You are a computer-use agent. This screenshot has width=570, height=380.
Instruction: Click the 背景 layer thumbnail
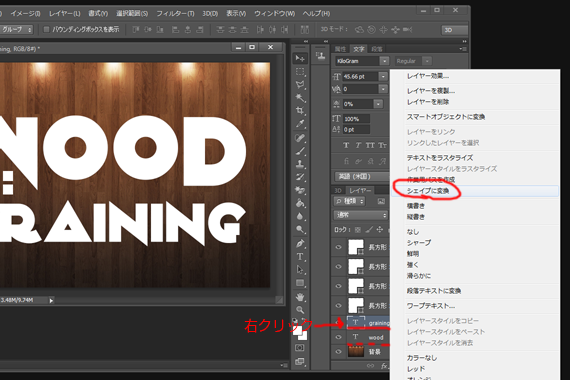tap(356, 351)
